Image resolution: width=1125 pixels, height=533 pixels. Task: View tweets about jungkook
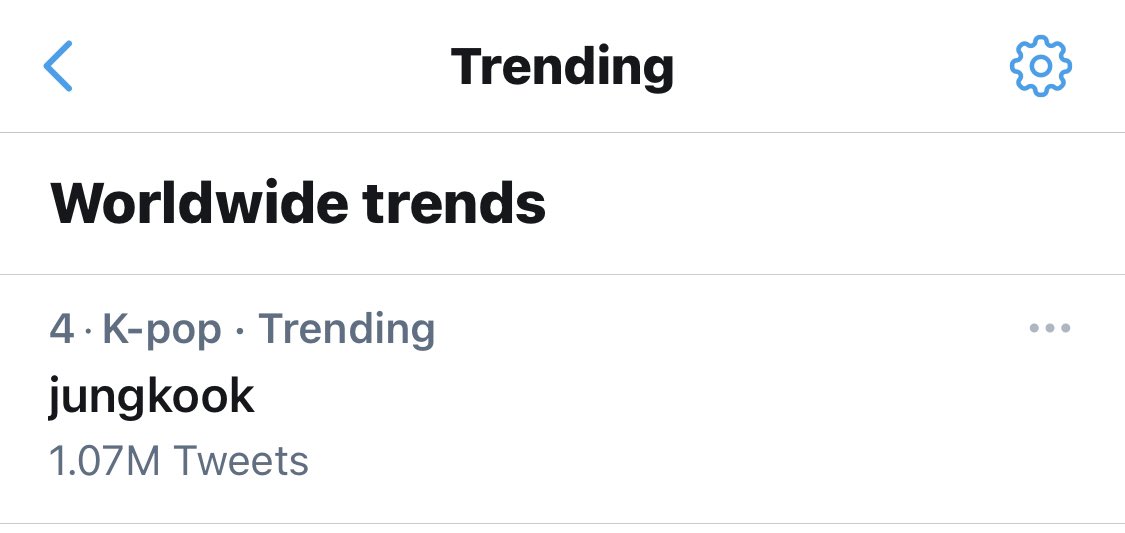[562, 399]
